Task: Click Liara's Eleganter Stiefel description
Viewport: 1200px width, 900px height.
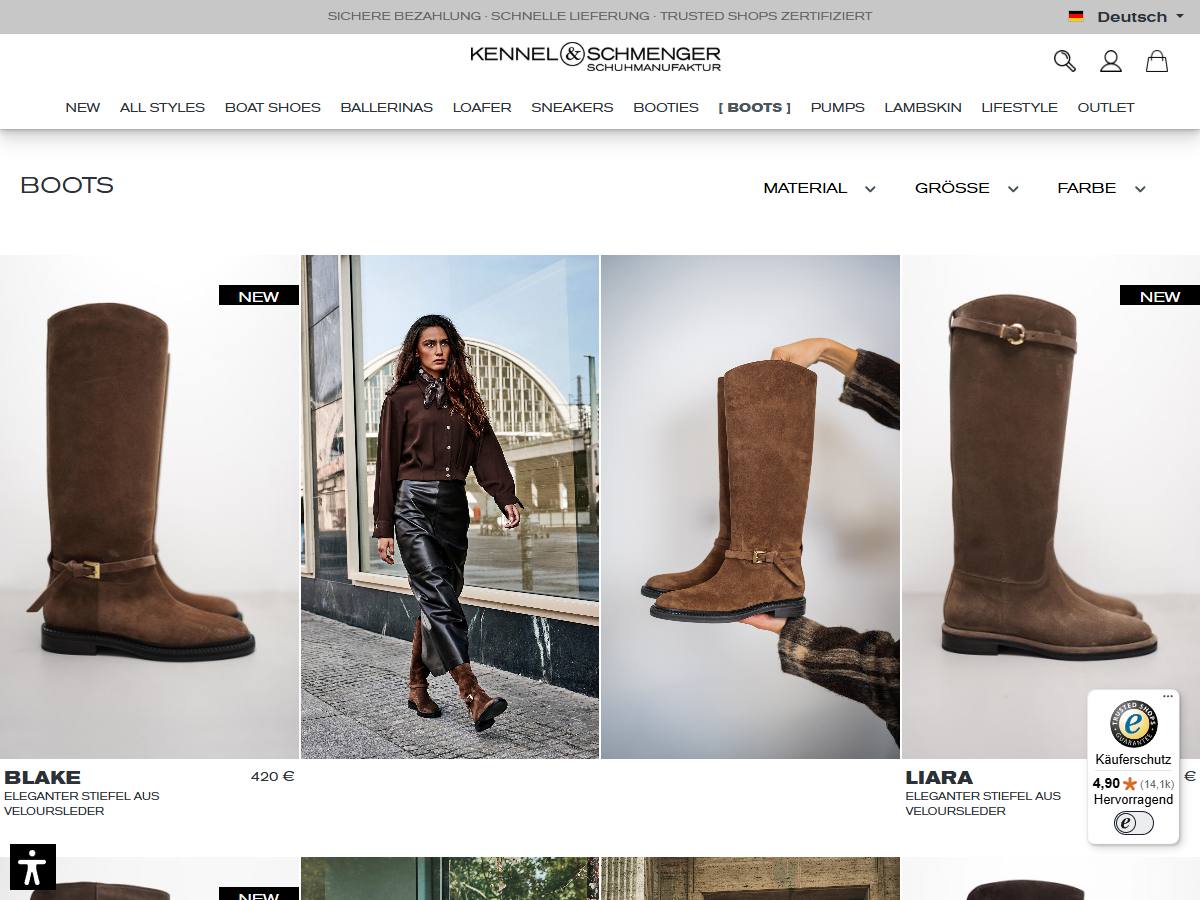Action: coord(983,804)
